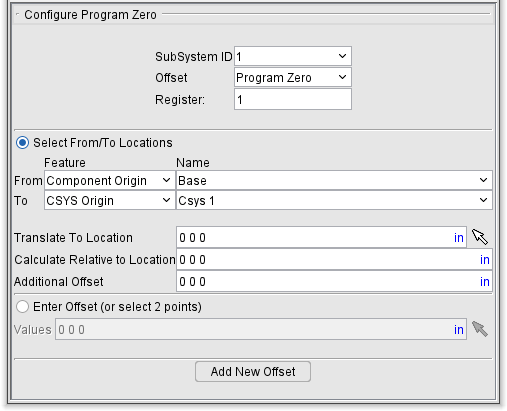This screenshot has height=411, width=507.
Task: Open the Offset dropdown showing Program Zero
Action: pos(293,77)
